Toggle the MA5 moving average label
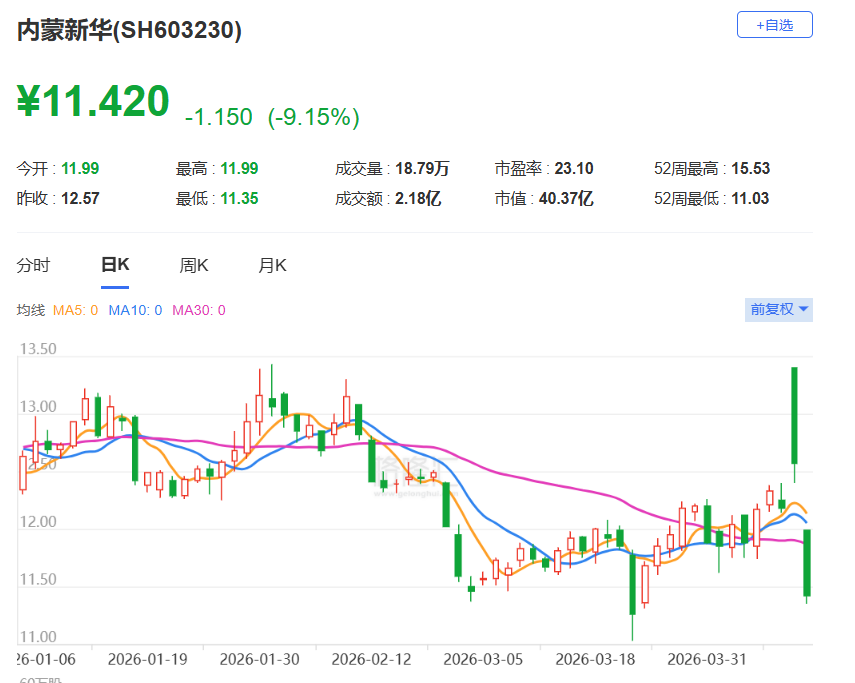Viewport: 855px width, 683px height. coord(75,310)
